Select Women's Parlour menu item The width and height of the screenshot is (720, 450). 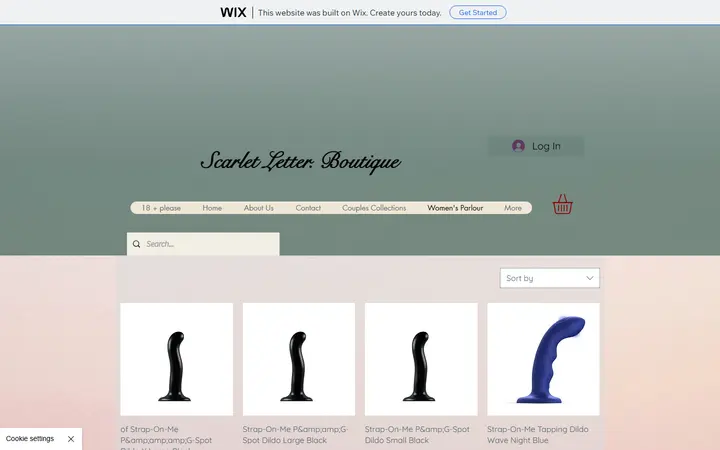point(455,208)
